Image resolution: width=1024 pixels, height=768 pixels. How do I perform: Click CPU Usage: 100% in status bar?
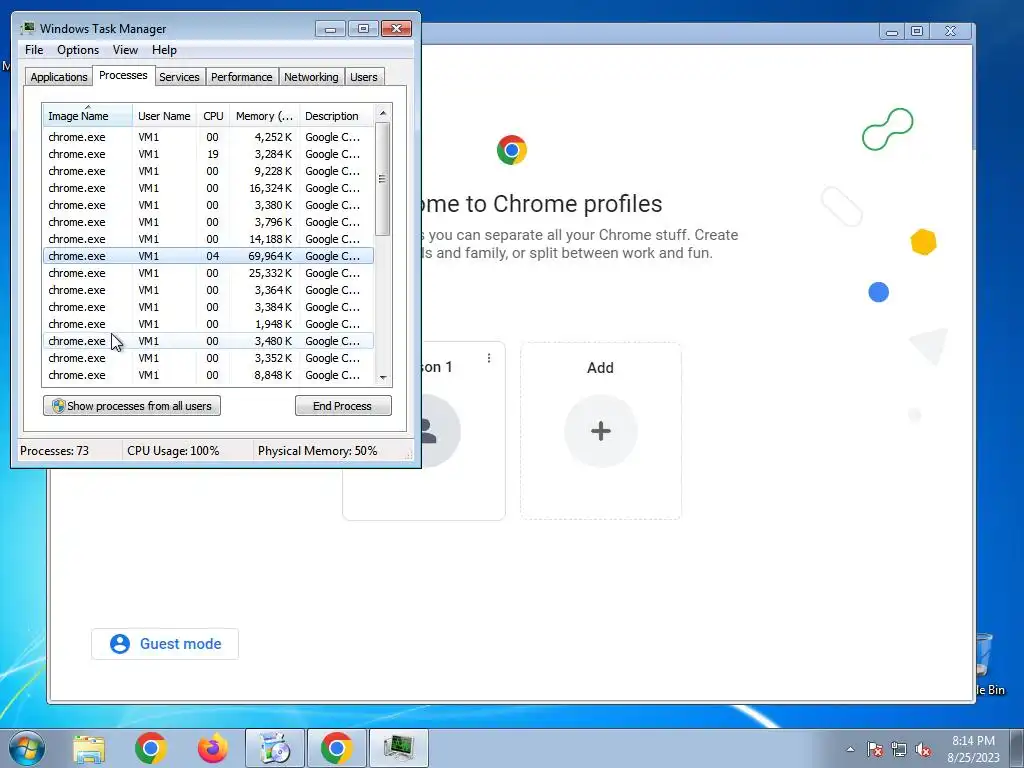[173, 451]
